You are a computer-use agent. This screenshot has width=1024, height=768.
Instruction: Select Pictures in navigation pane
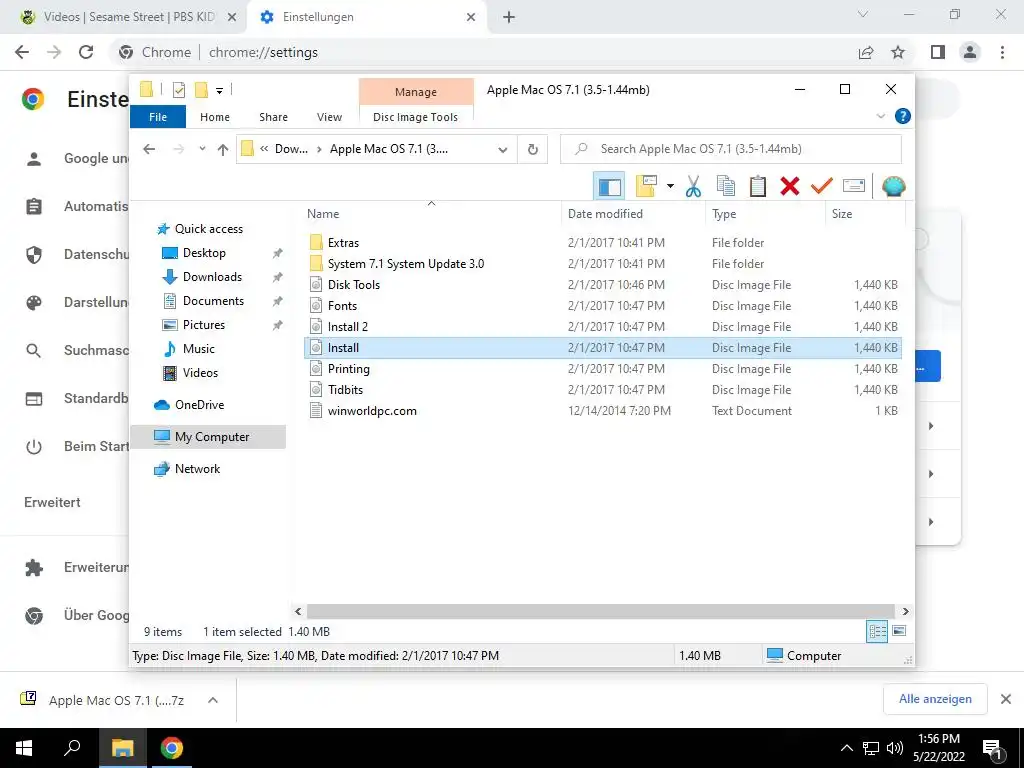(204, 325)
